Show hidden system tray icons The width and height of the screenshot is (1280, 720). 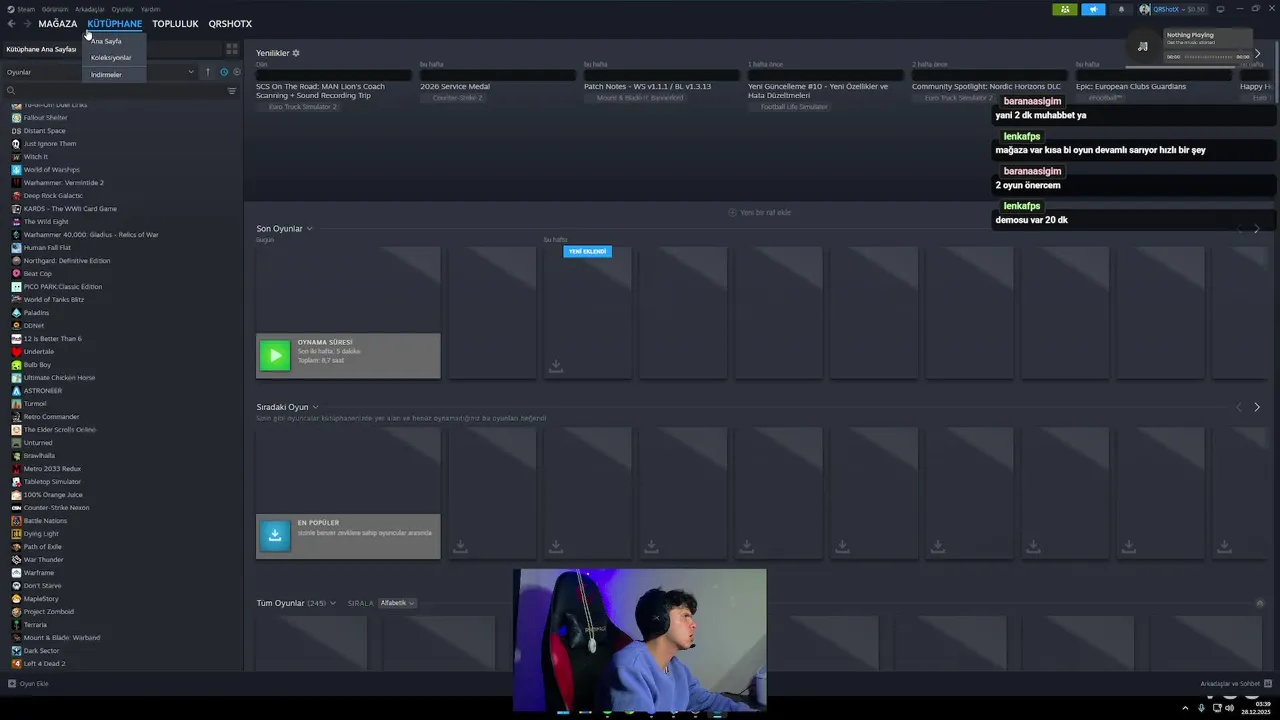click(1186, 708)
